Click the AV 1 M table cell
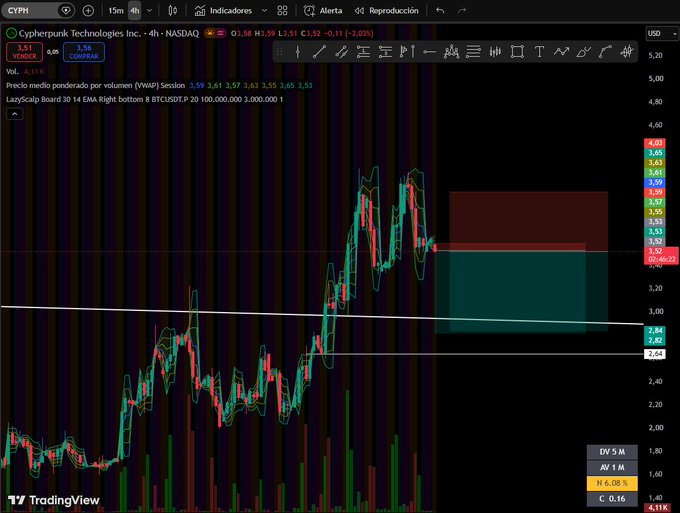Viewport: 680px width, 513px height. coord(612,467)
